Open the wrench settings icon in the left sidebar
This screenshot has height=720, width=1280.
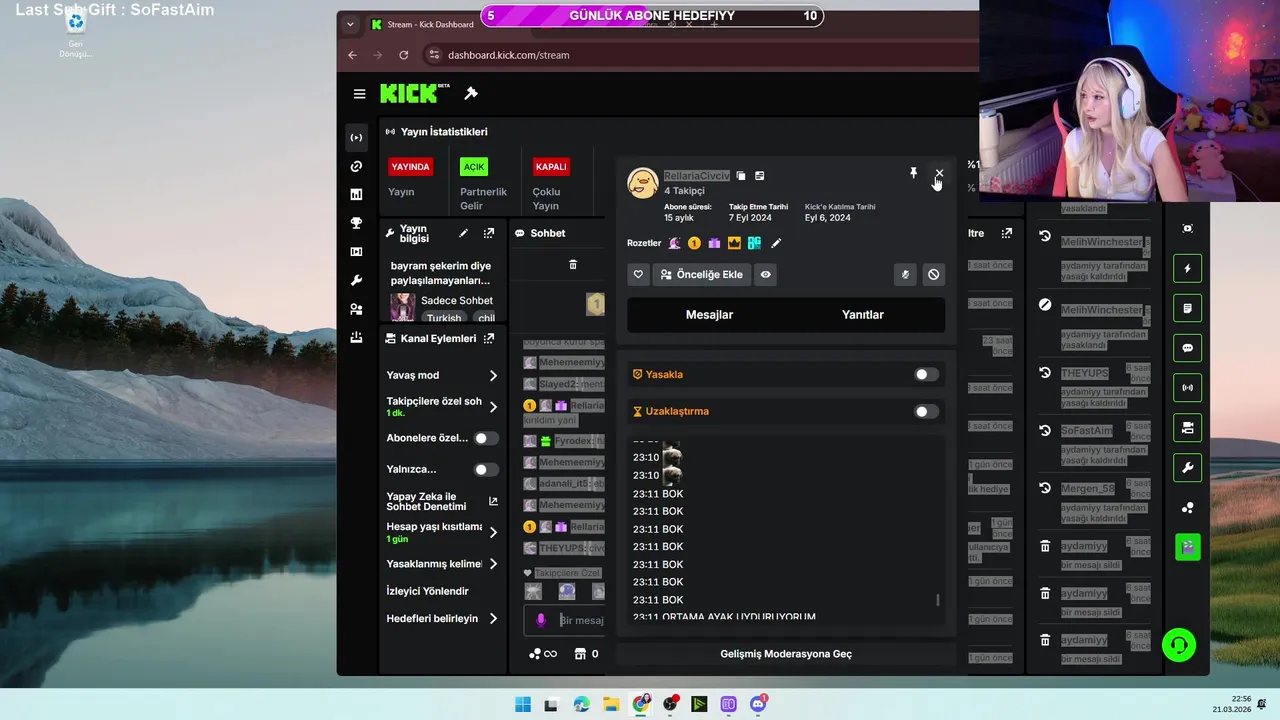pyautogui.click(x=356, y=281)
